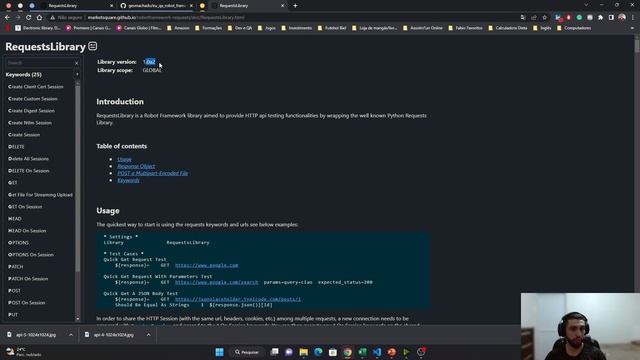Open the Amazon bookmarks folder

(x=178, y=28)
